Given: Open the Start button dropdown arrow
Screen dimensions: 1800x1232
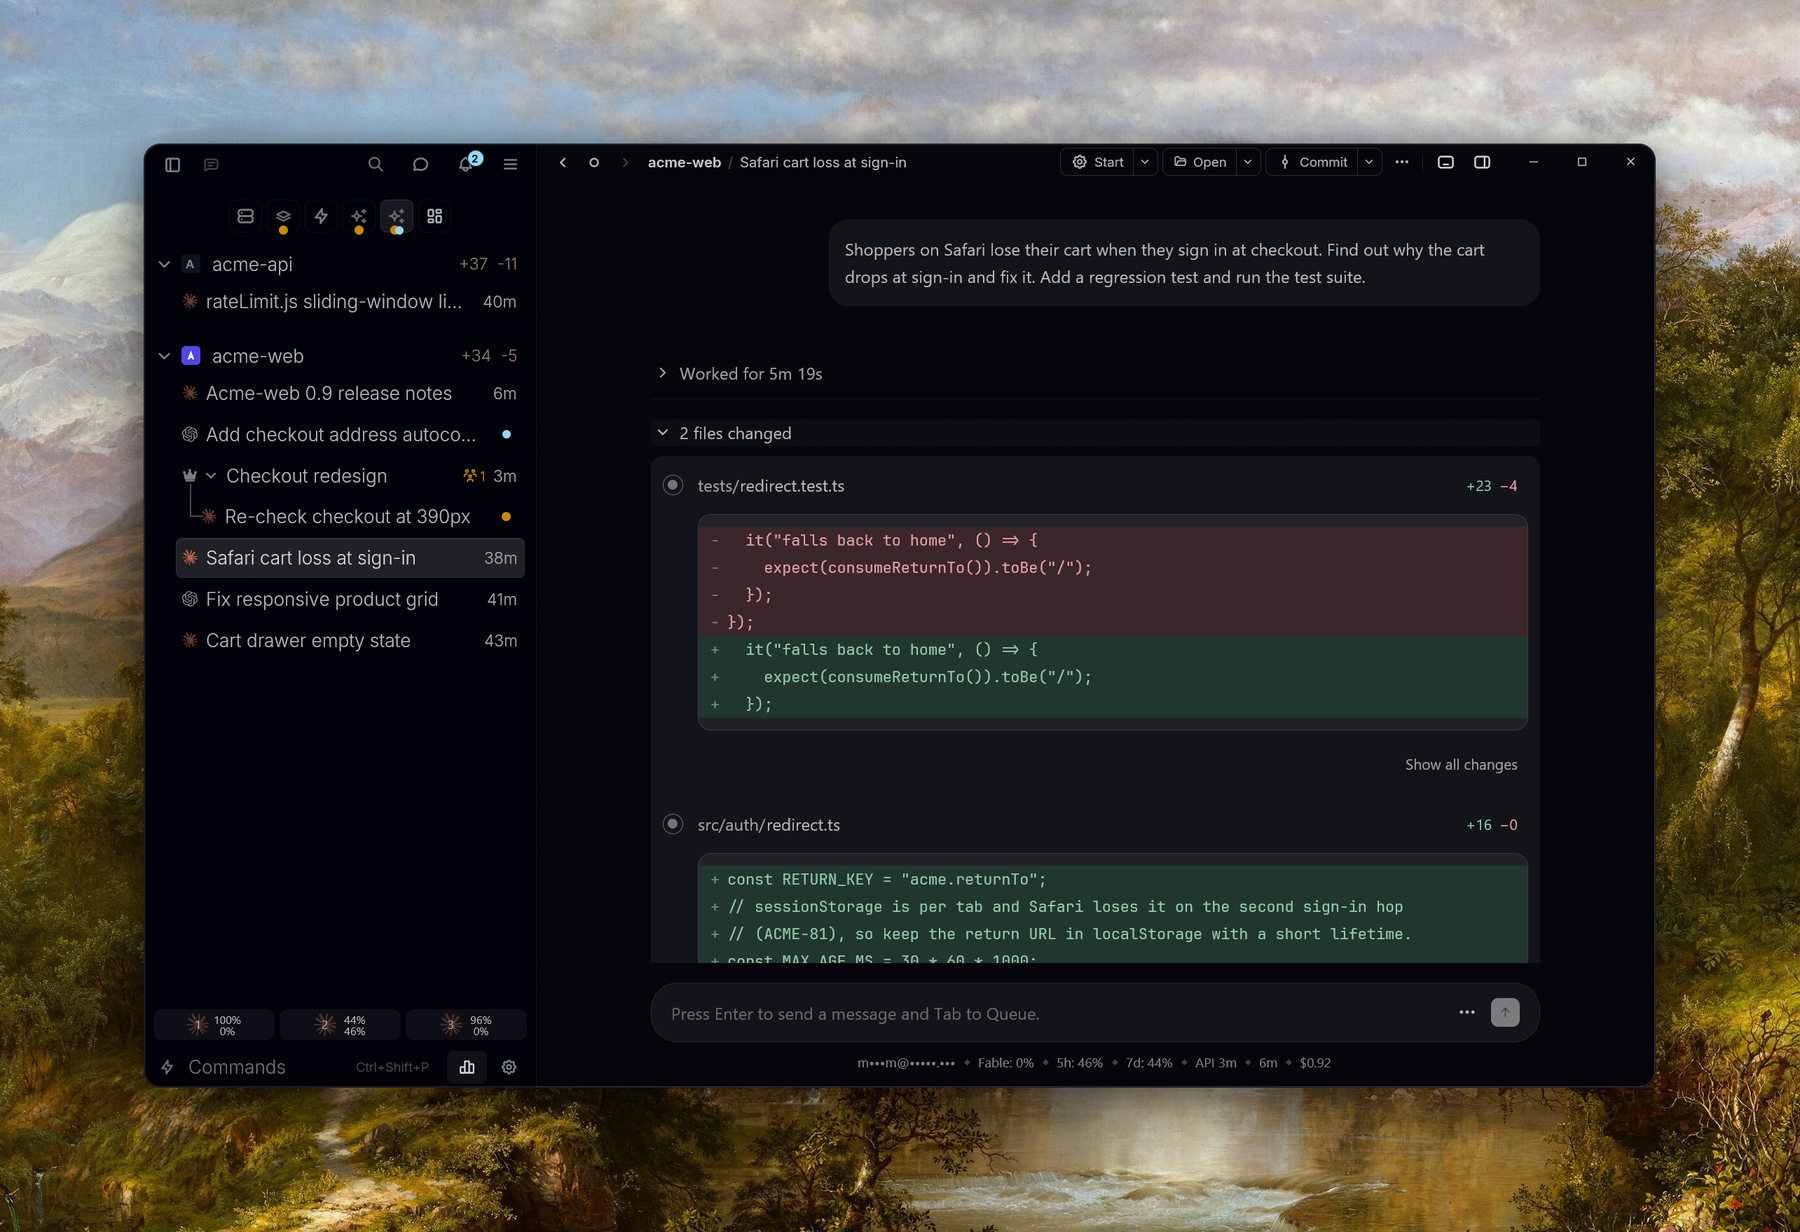Looking at the screenshot, I should click(1145, 162).
